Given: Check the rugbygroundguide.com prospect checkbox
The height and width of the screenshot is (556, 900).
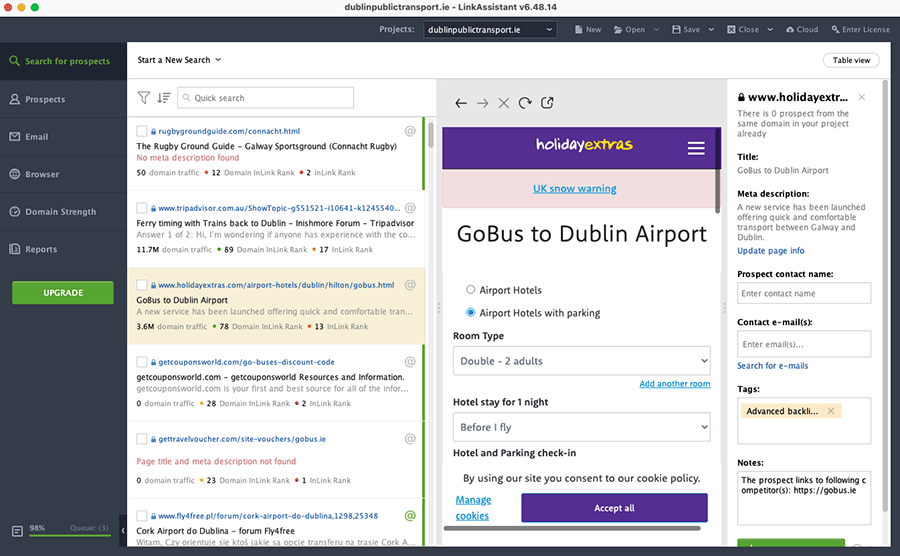Looking at the screenshot, I should [x=141, y=131].
